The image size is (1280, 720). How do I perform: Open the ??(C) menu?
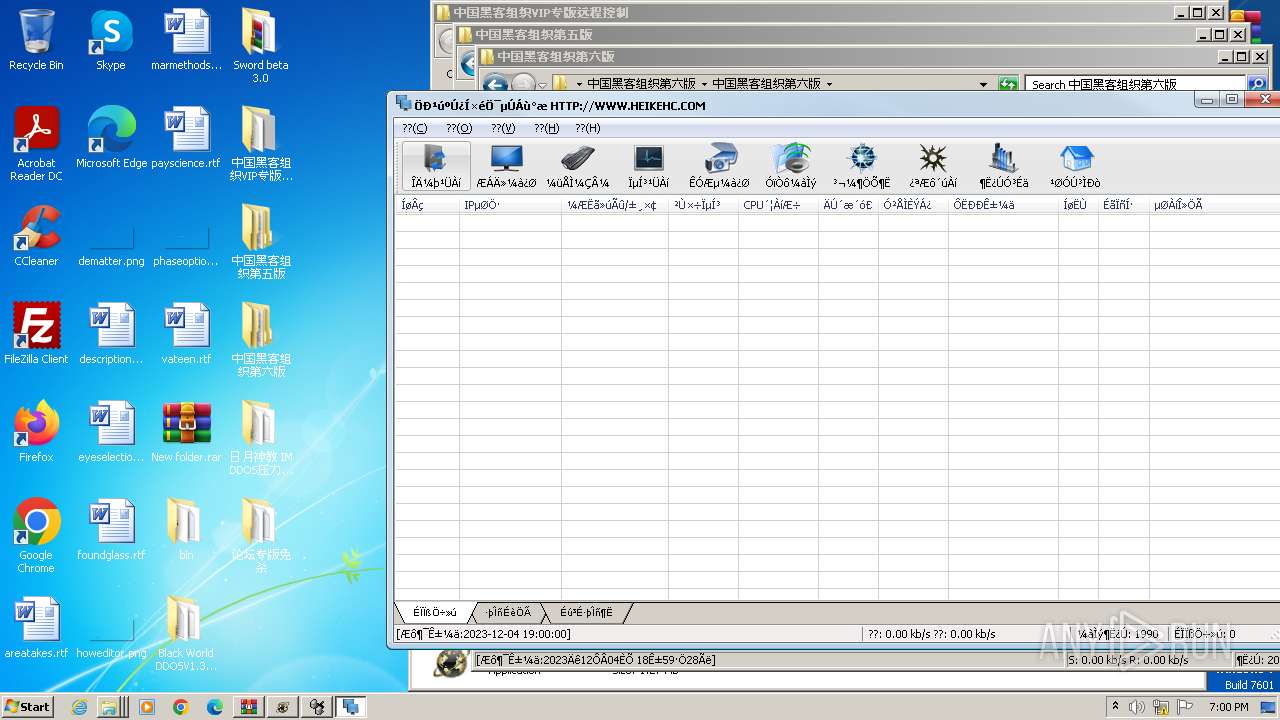pyautogui.click(x=414, y=128)
